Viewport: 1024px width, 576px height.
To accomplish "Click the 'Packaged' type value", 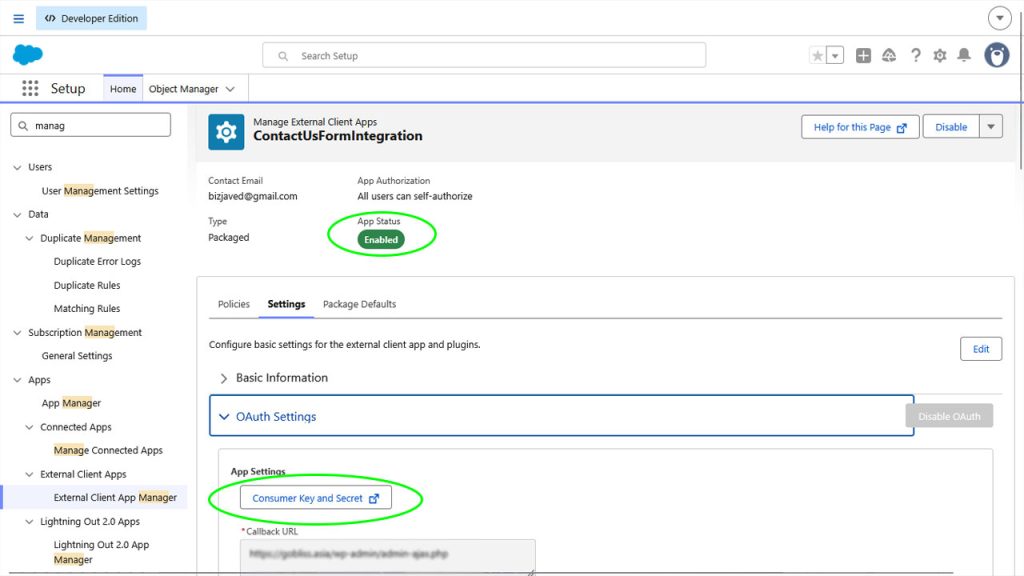I will [229, 237].
